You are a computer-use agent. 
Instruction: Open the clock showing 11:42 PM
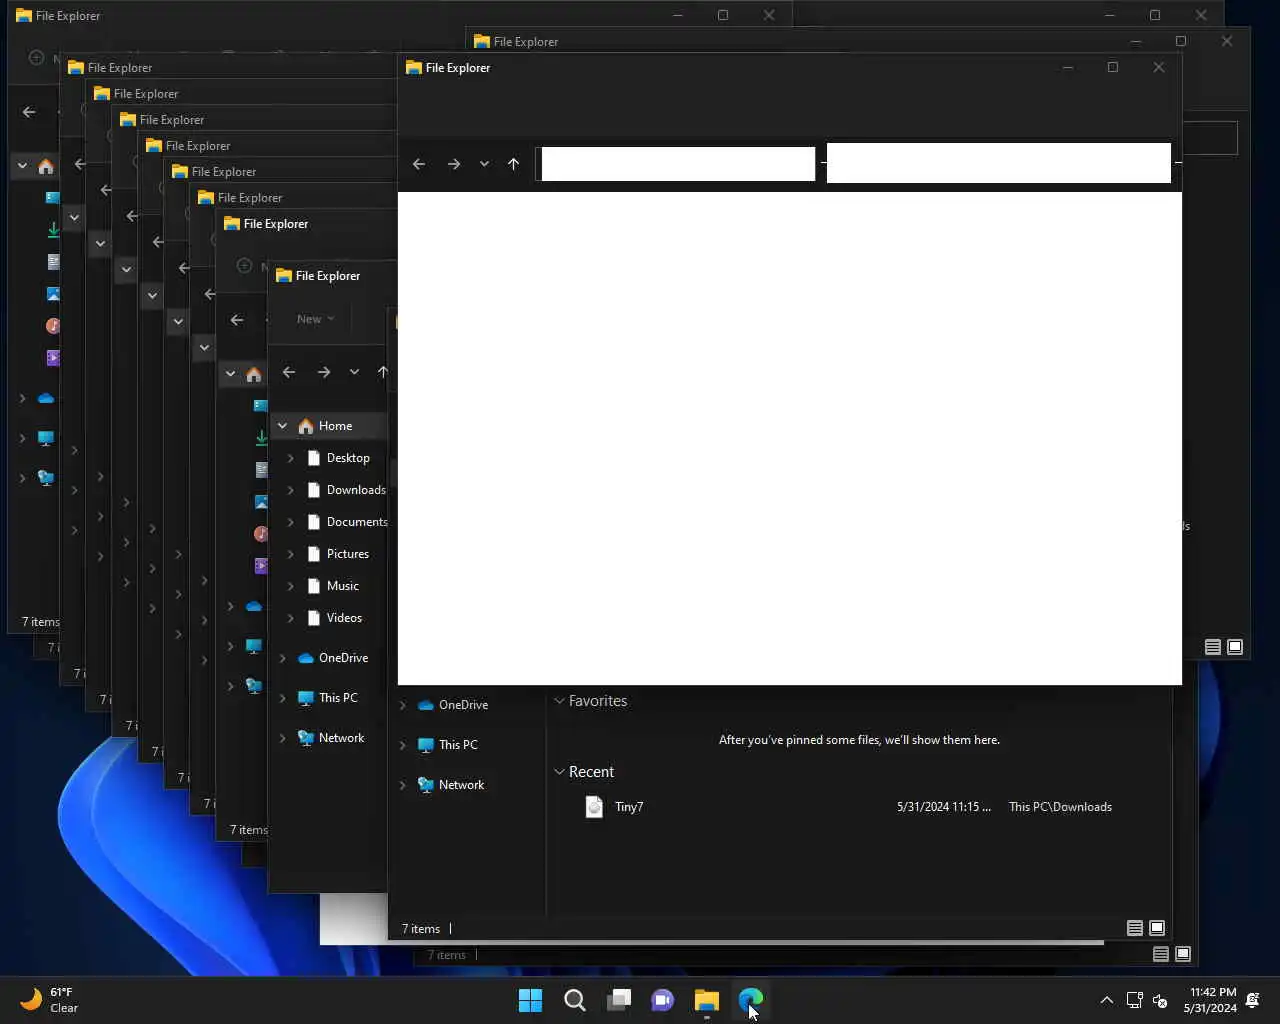pyautogui.click(x=1210, y=1000)
